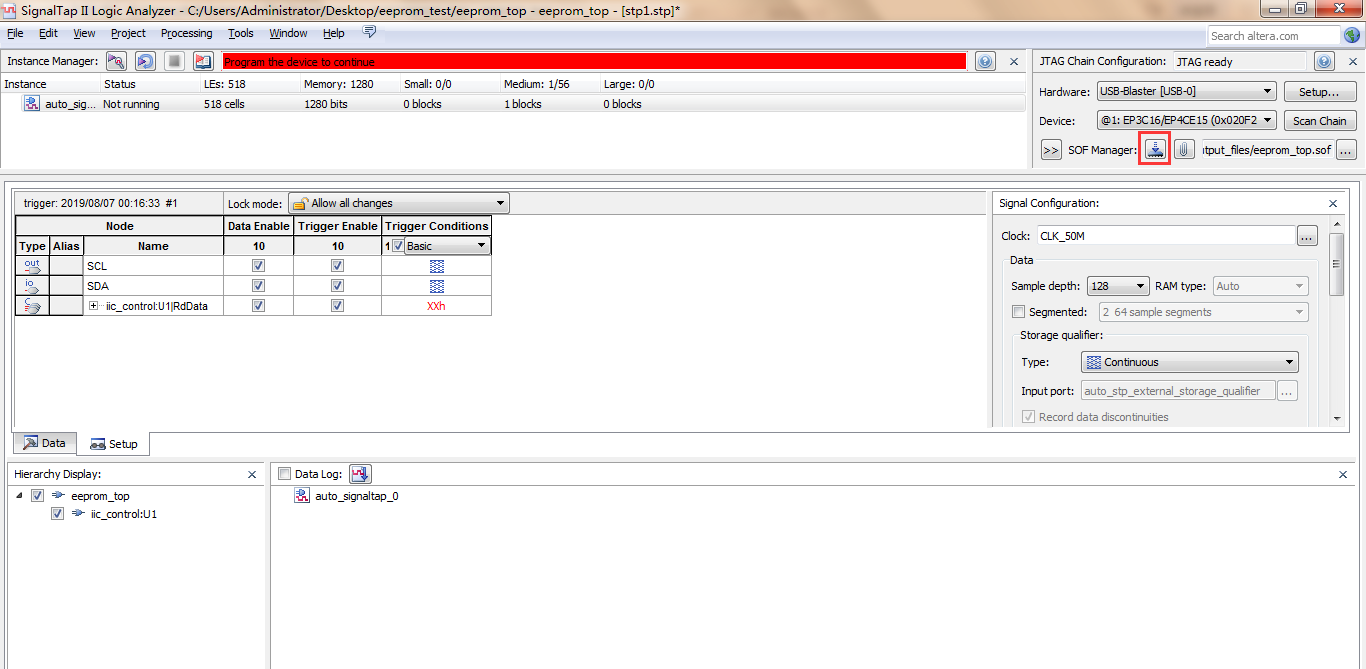The height and width of the screenshot is (669, 1366).
Task: Toggle Trigger Enable checkbox for SDA
Action: 337,285
